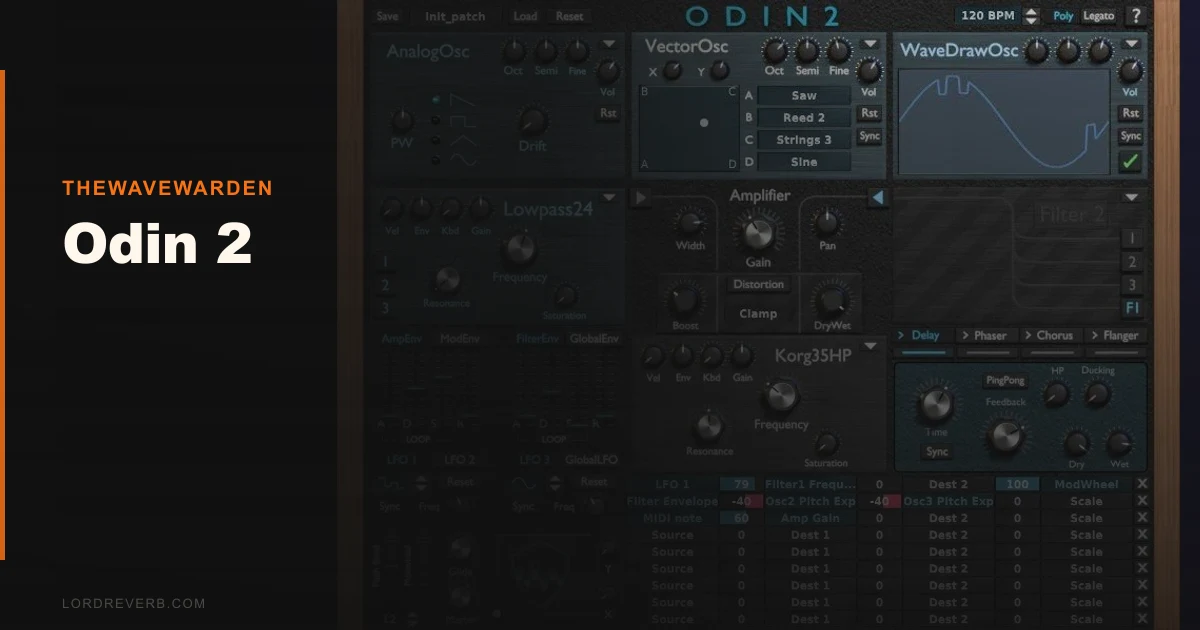Viewport: 1200px width, 630px height.
Task: Click the WaveDrawOsc Vol knob
Action: click(1131, 71)
